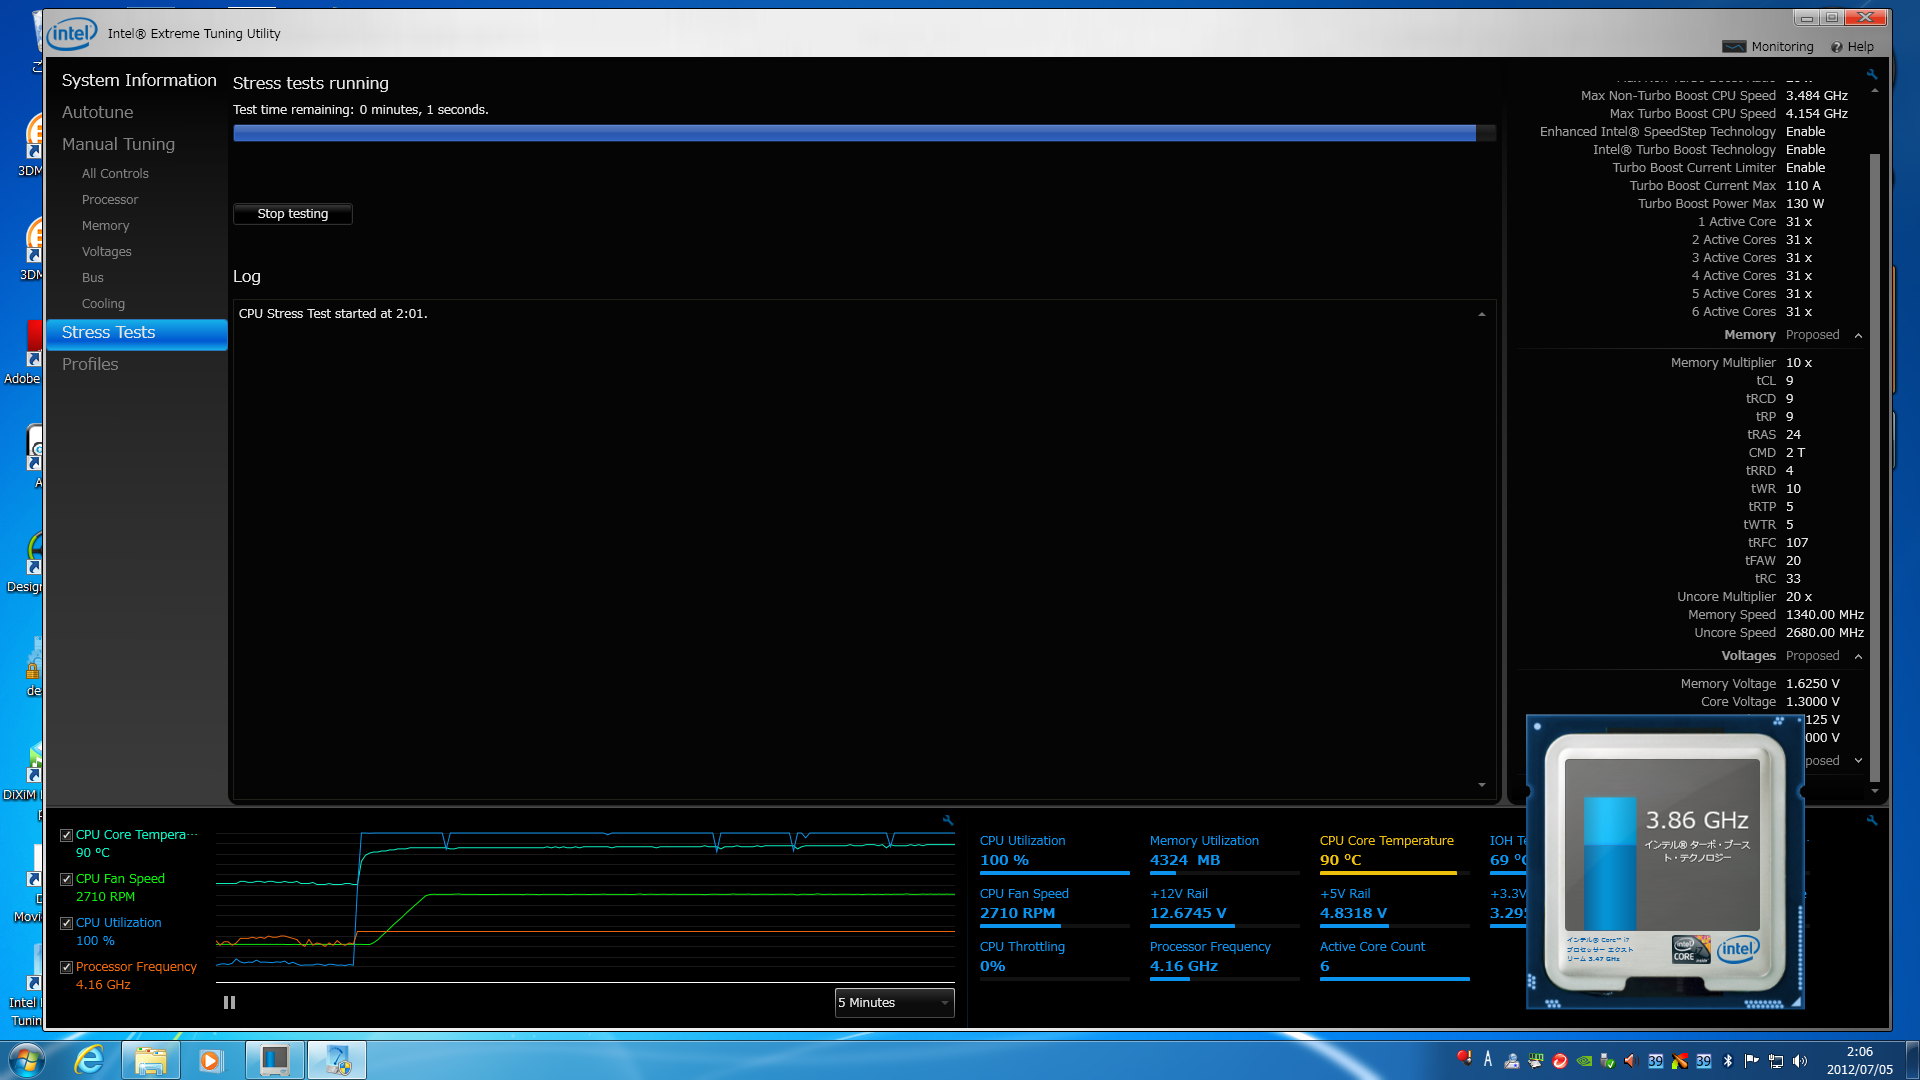Pause the monitoring graph
The height and width of the screenshot is (1080, 1920).
pos(229,1002)
